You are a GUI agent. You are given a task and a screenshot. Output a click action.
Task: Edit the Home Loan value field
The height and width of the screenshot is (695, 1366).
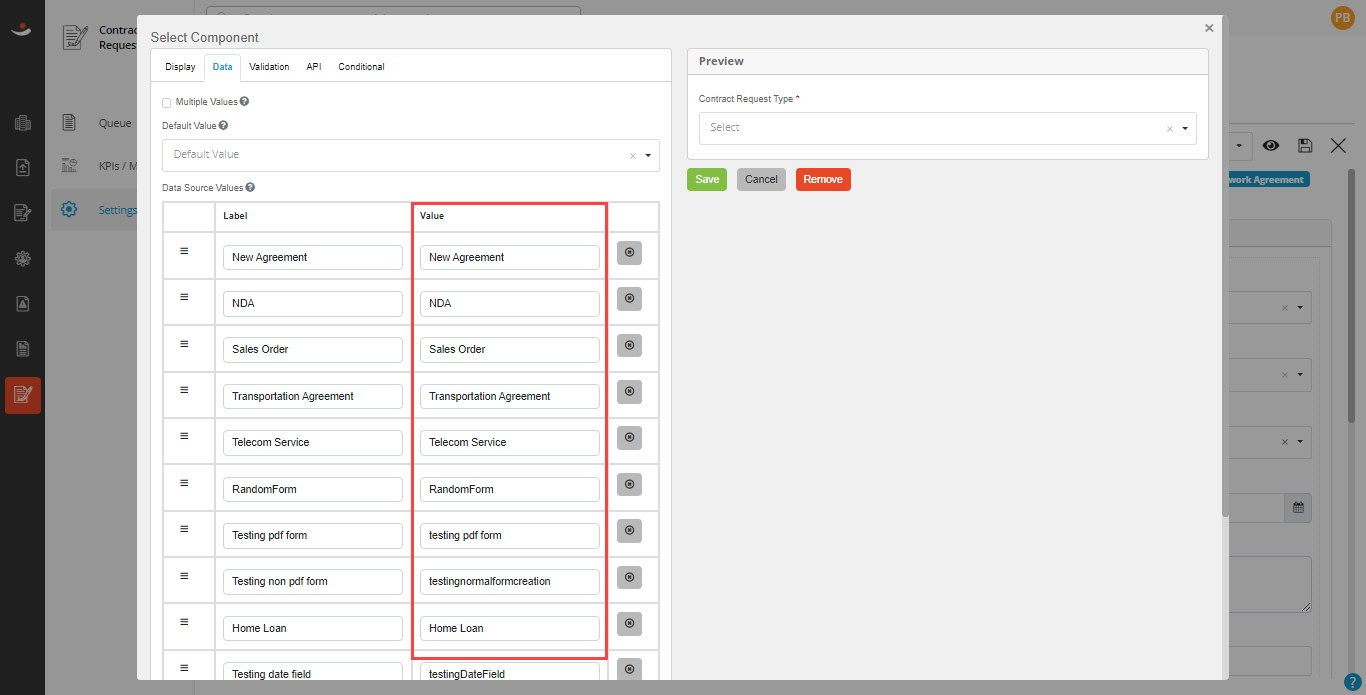click(509, 628)
